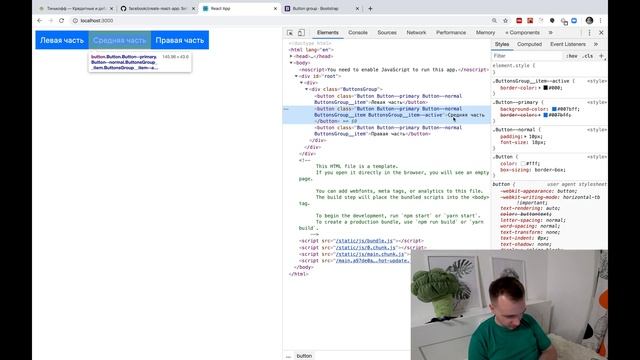This screenshot has height=360, width=640.
Task: Select the Computed pane tab
Action: 529,44
